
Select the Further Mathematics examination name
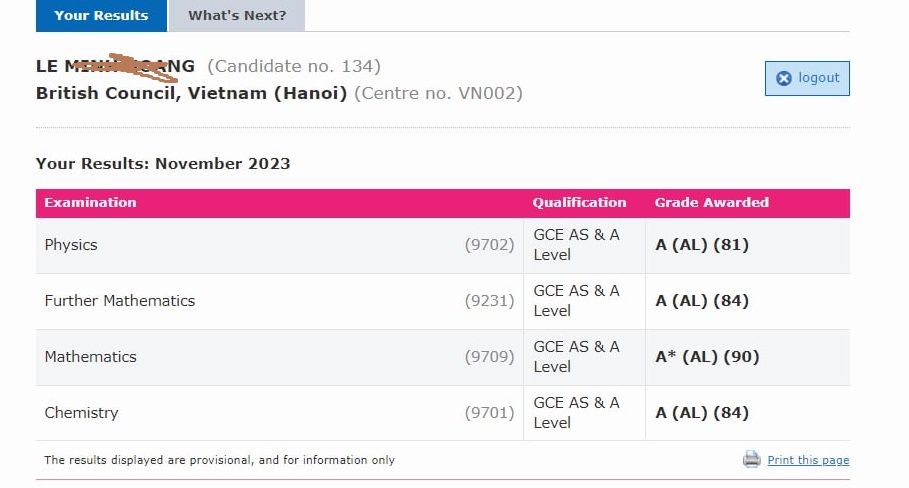click(120, 301)
